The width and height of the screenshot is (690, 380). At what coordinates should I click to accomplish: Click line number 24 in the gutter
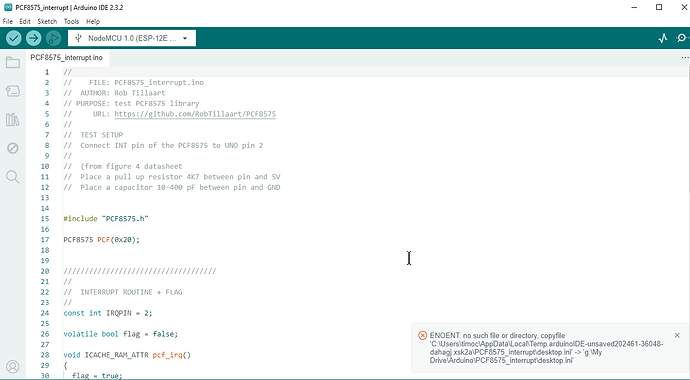45,313
